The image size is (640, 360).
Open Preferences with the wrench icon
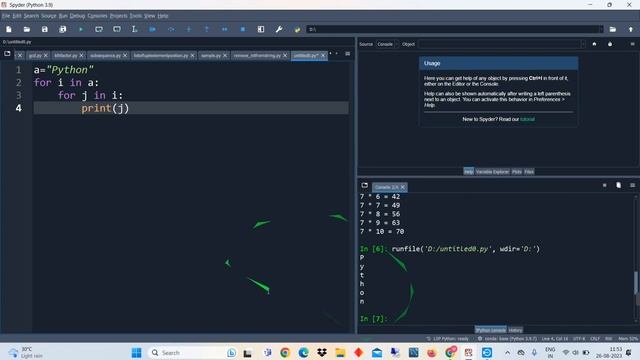tap(279, 29)
